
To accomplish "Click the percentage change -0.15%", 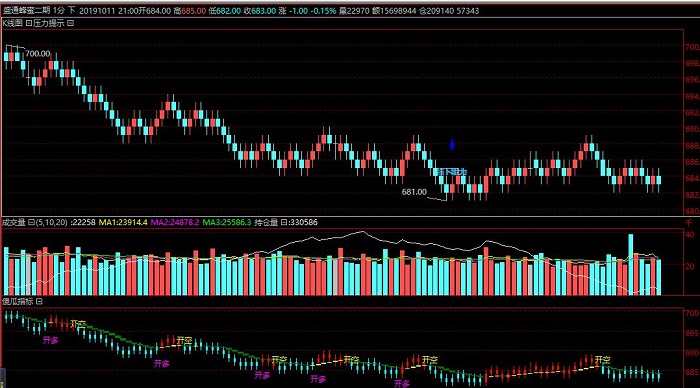I will click(x=323, y=10).
